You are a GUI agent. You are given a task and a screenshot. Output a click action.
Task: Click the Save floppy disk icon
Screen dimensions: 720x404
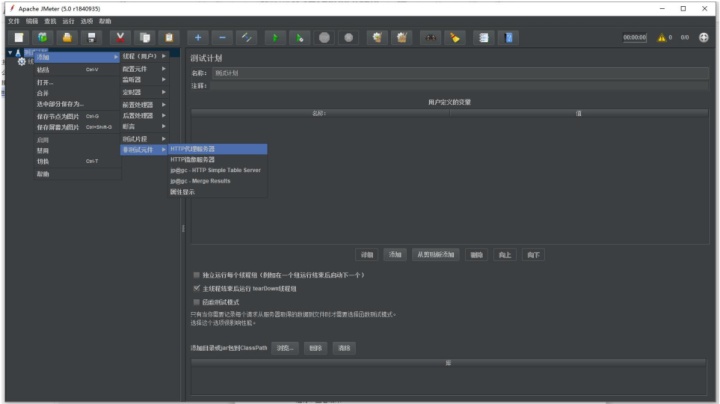click(91, 38)
